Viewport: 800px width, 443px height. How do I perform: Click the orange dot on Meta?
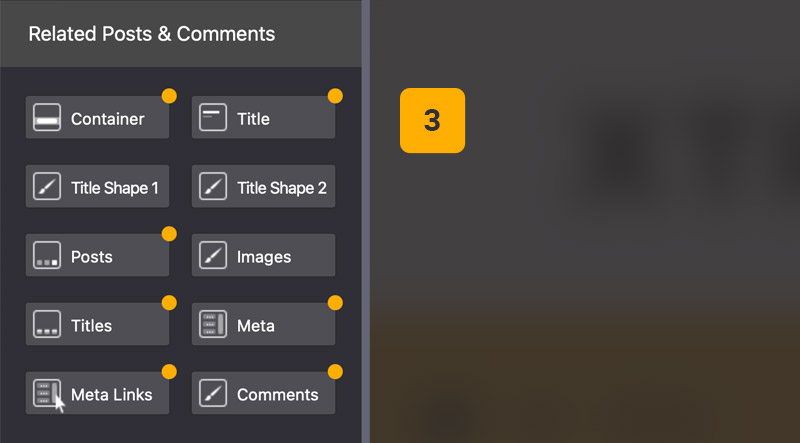pyautogui.click(x=335, y=303)
